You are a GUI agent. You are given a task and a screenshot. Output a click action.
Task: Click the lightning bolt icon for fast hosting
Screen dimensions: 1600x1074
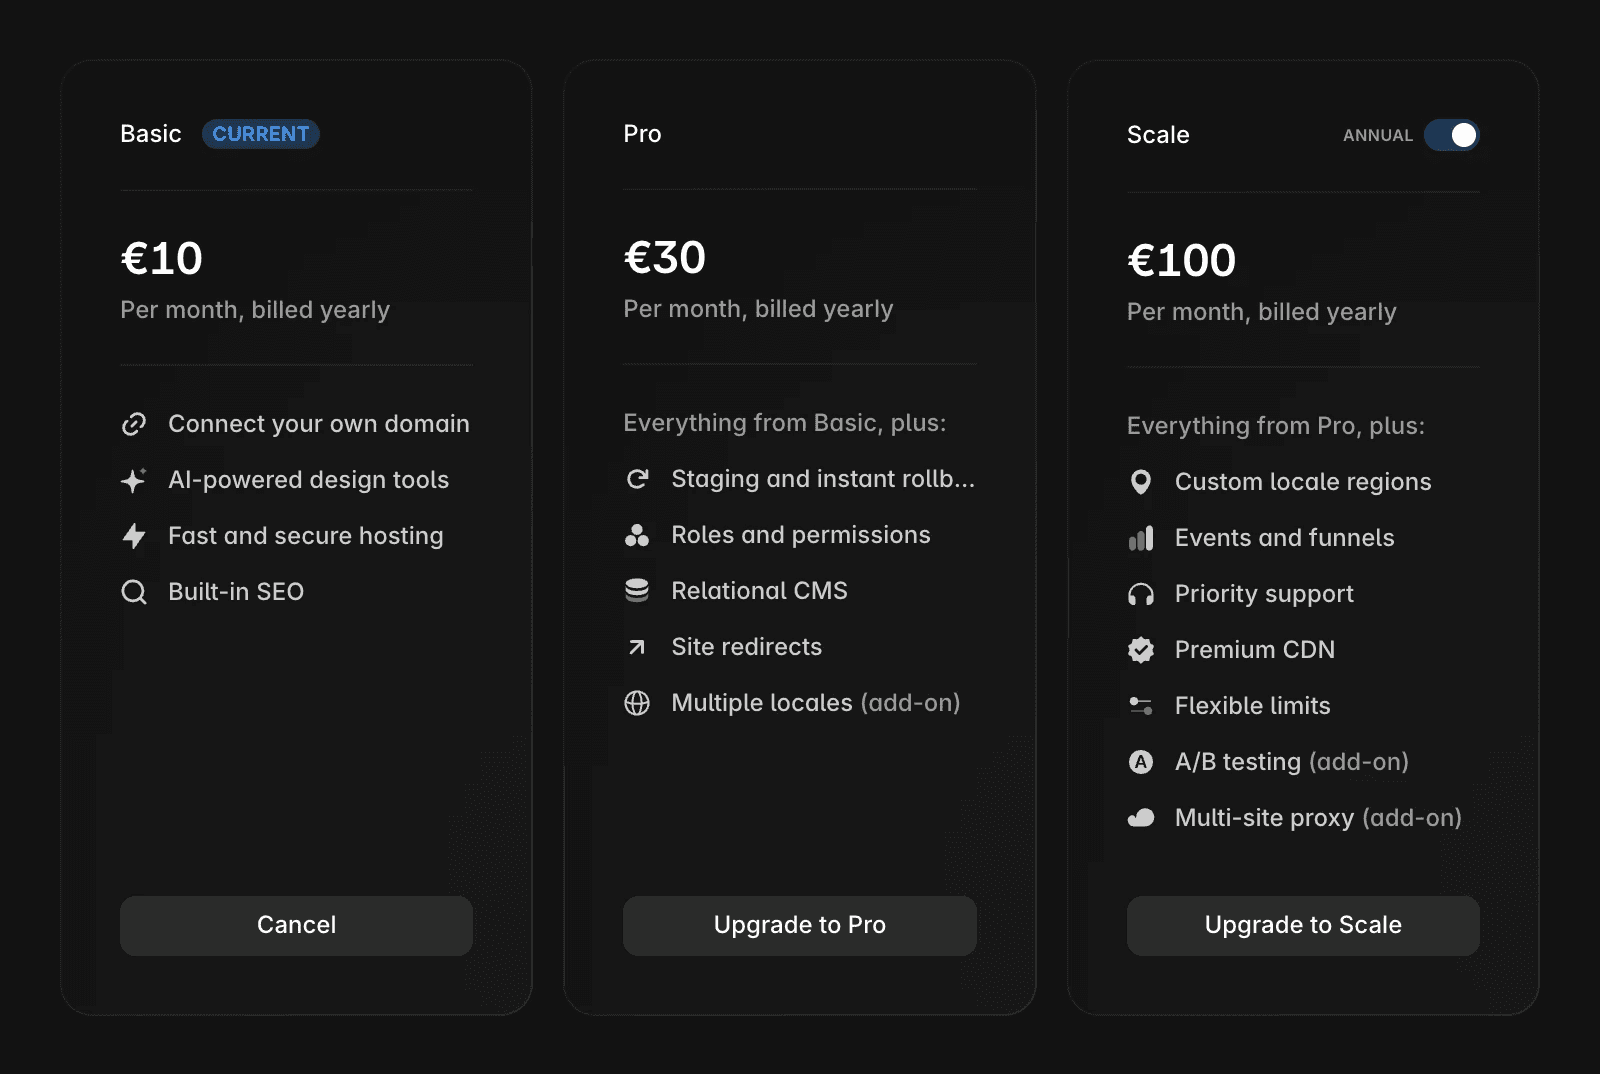(134, 536)
